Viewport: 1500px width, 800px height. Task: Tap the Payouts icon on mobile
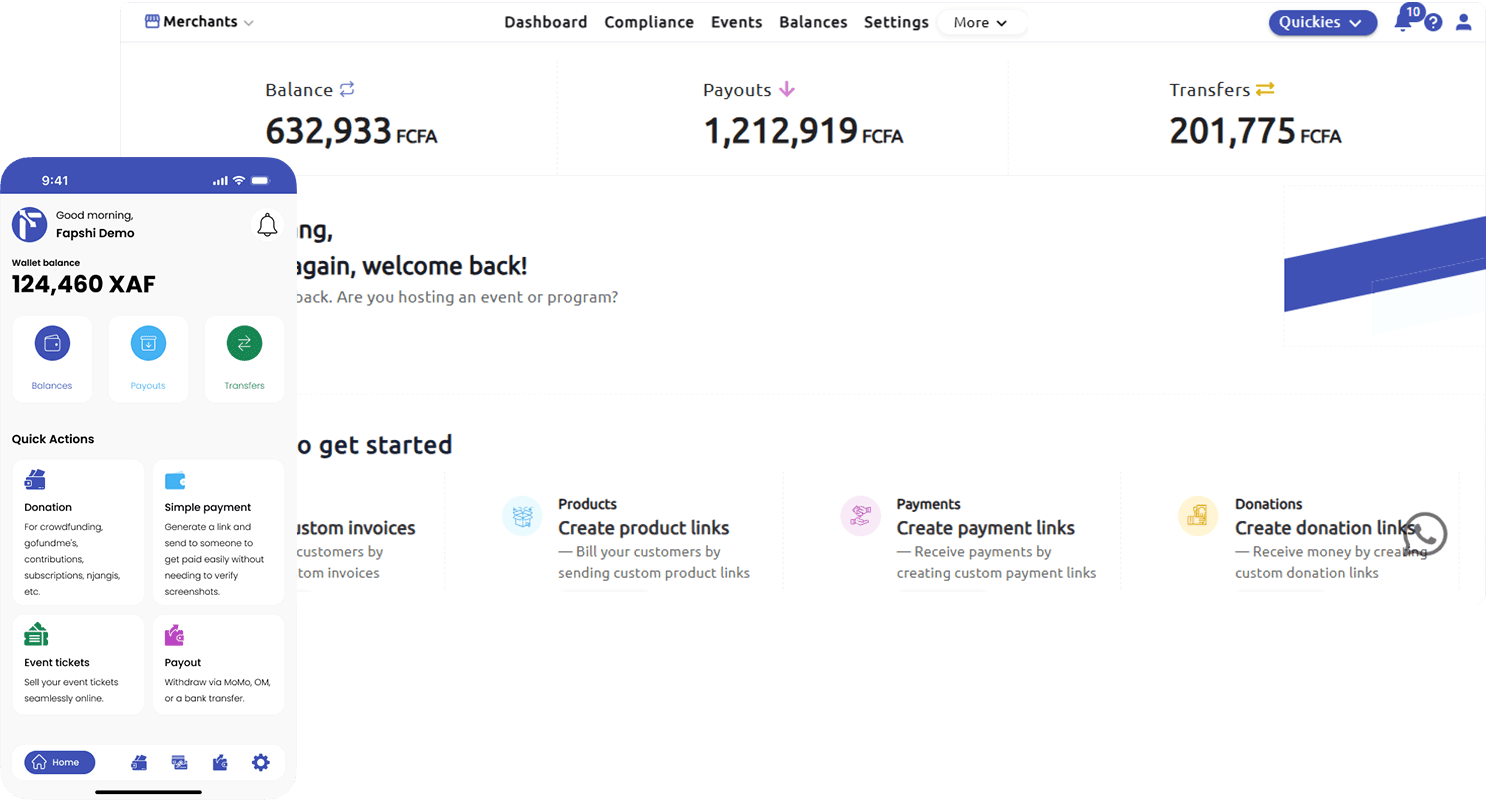pyautogui.click(x=148, y=344)
